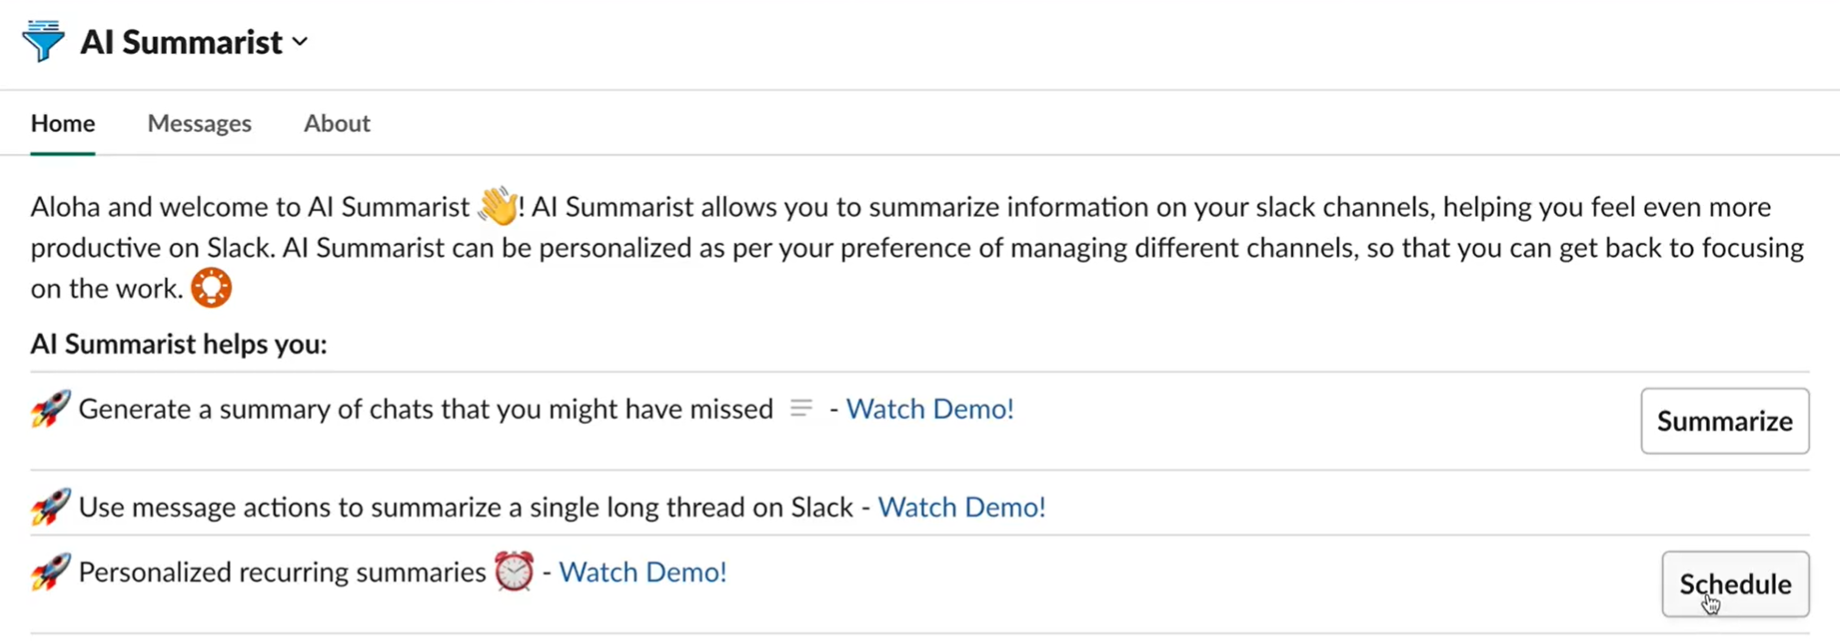Switch to the Home tab
Image resolution: width=1840 pixels, height=643 pixels.
tap(63, 123)
